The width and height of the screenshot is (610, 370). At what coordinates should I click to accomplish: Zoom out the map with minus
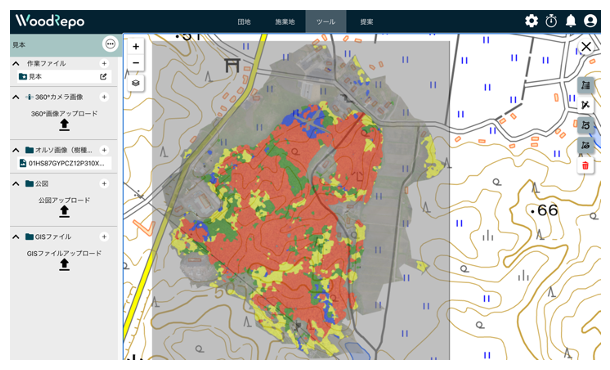pyautogui.click(x=136, y=63)
